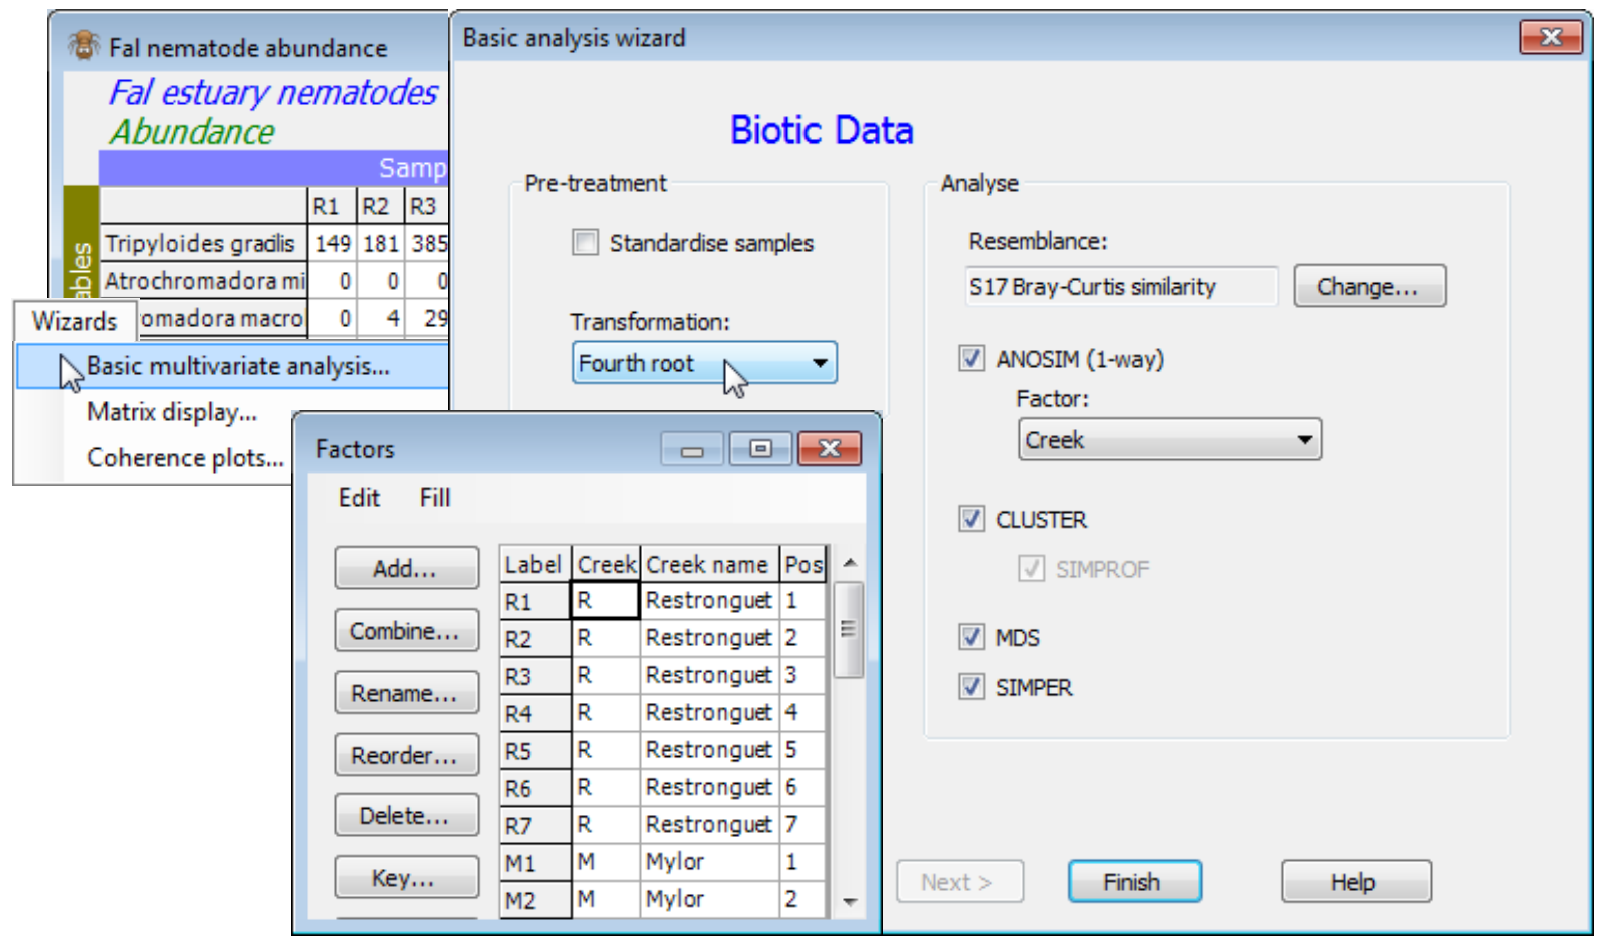Click the Reorder... button in Factors

tap(406, 755)
